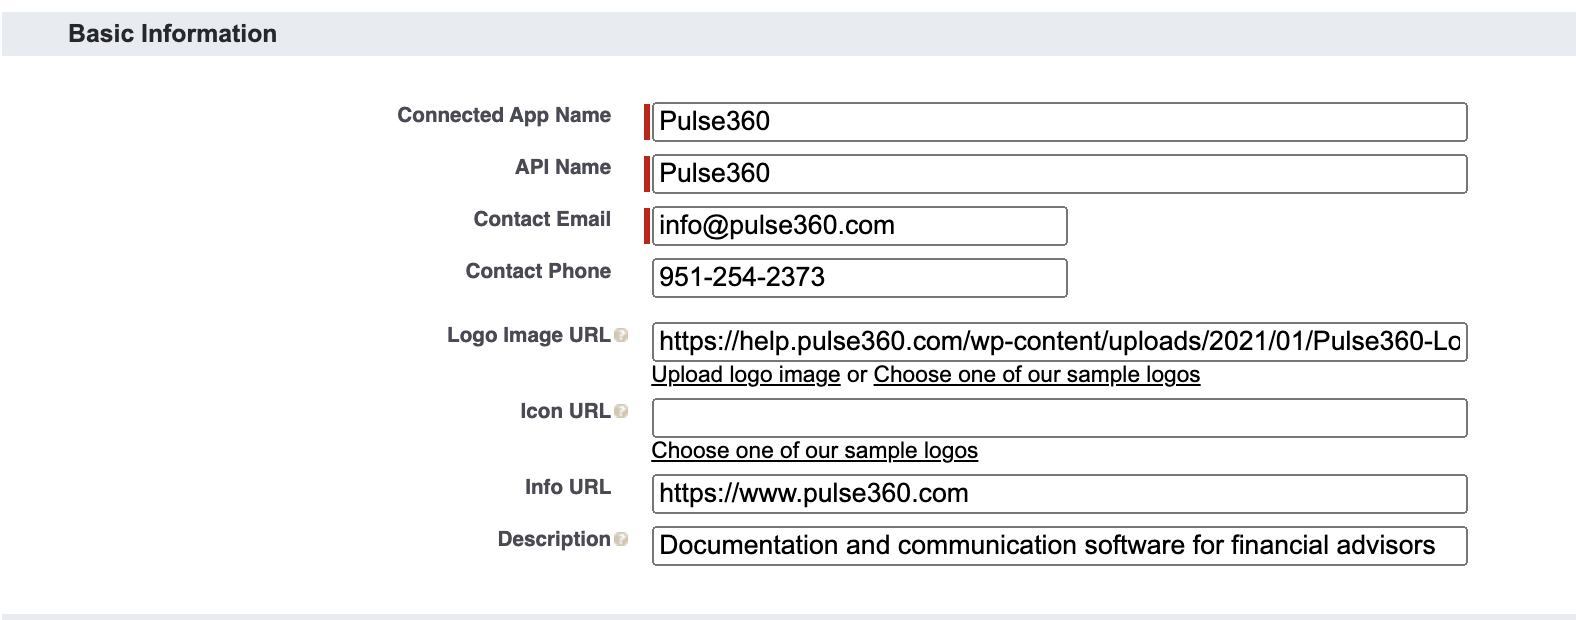Click the Info URL text box
Image resolution: width=1576 pixels, height=620 pixels.
(x=1059, y=494)
